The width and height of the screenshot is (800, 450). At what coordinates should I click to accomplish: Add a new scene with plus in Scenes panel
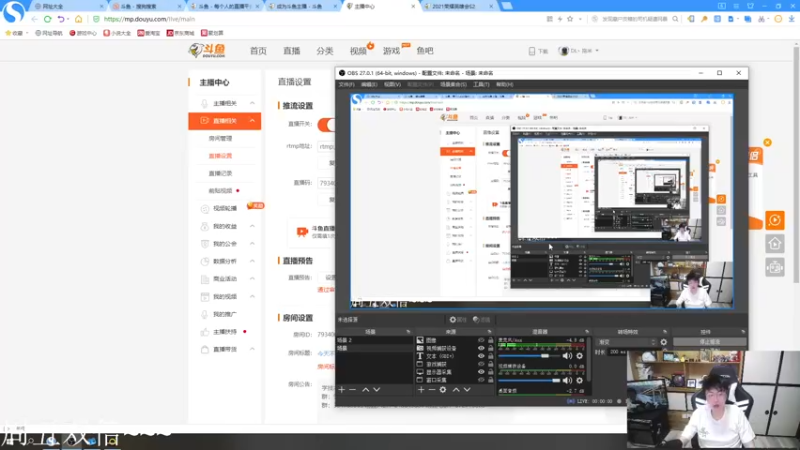point(342,390)
